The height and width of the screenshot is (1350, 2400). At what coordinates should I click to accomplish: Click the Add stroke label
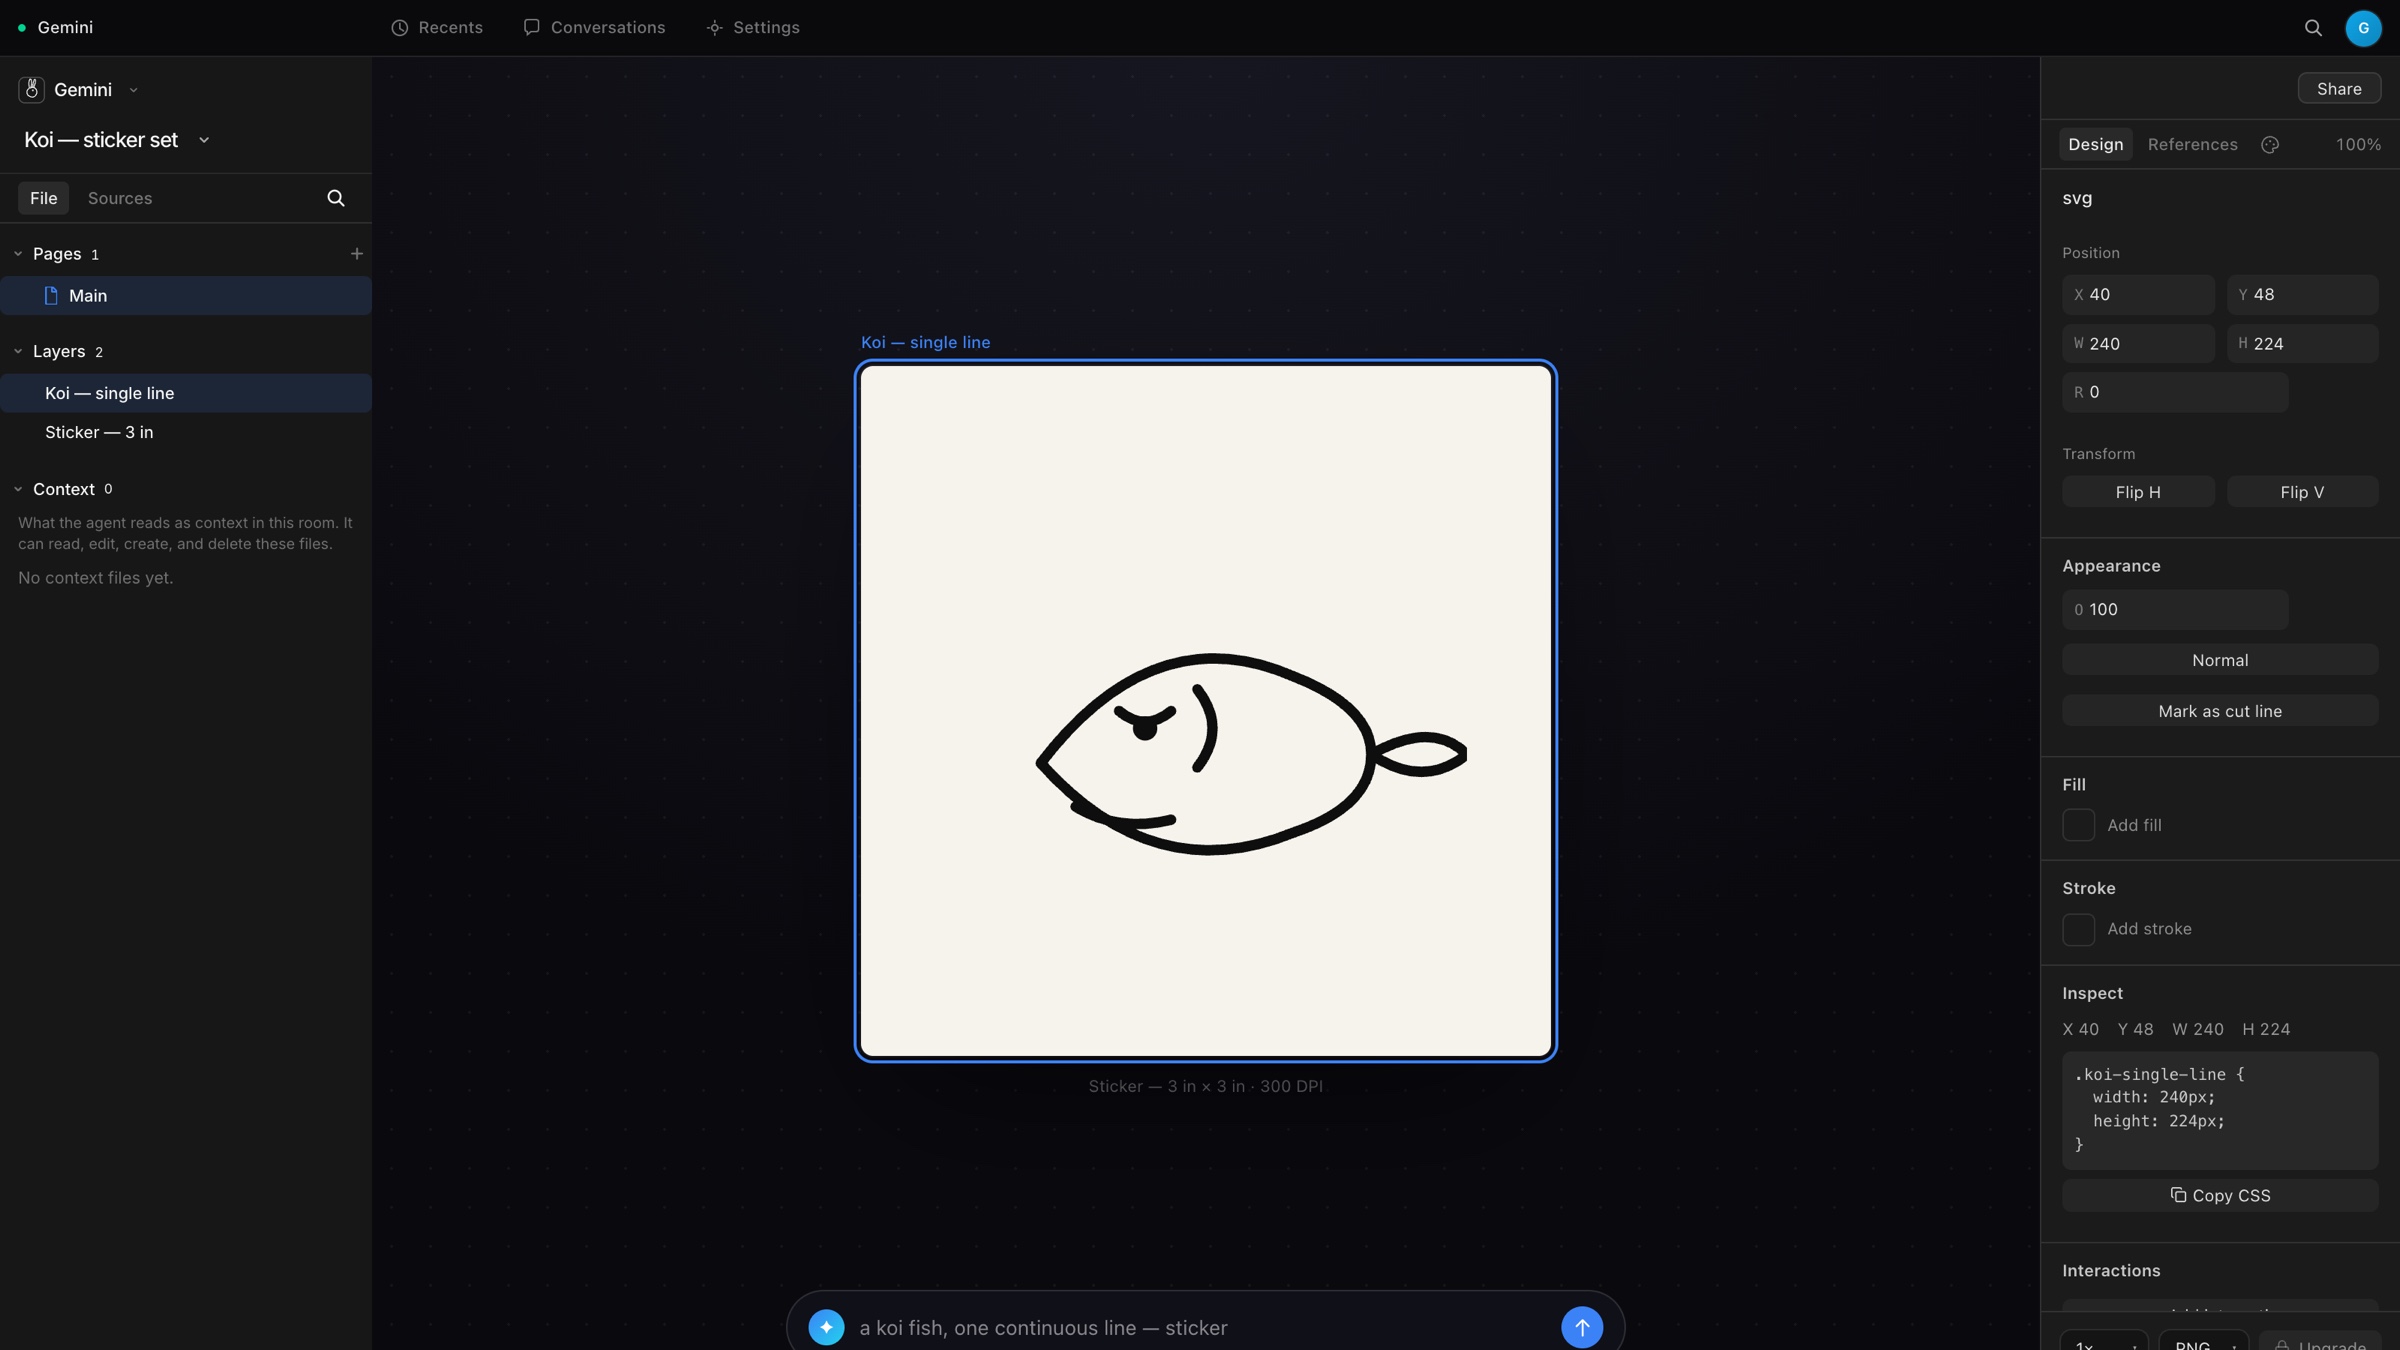2149,929
